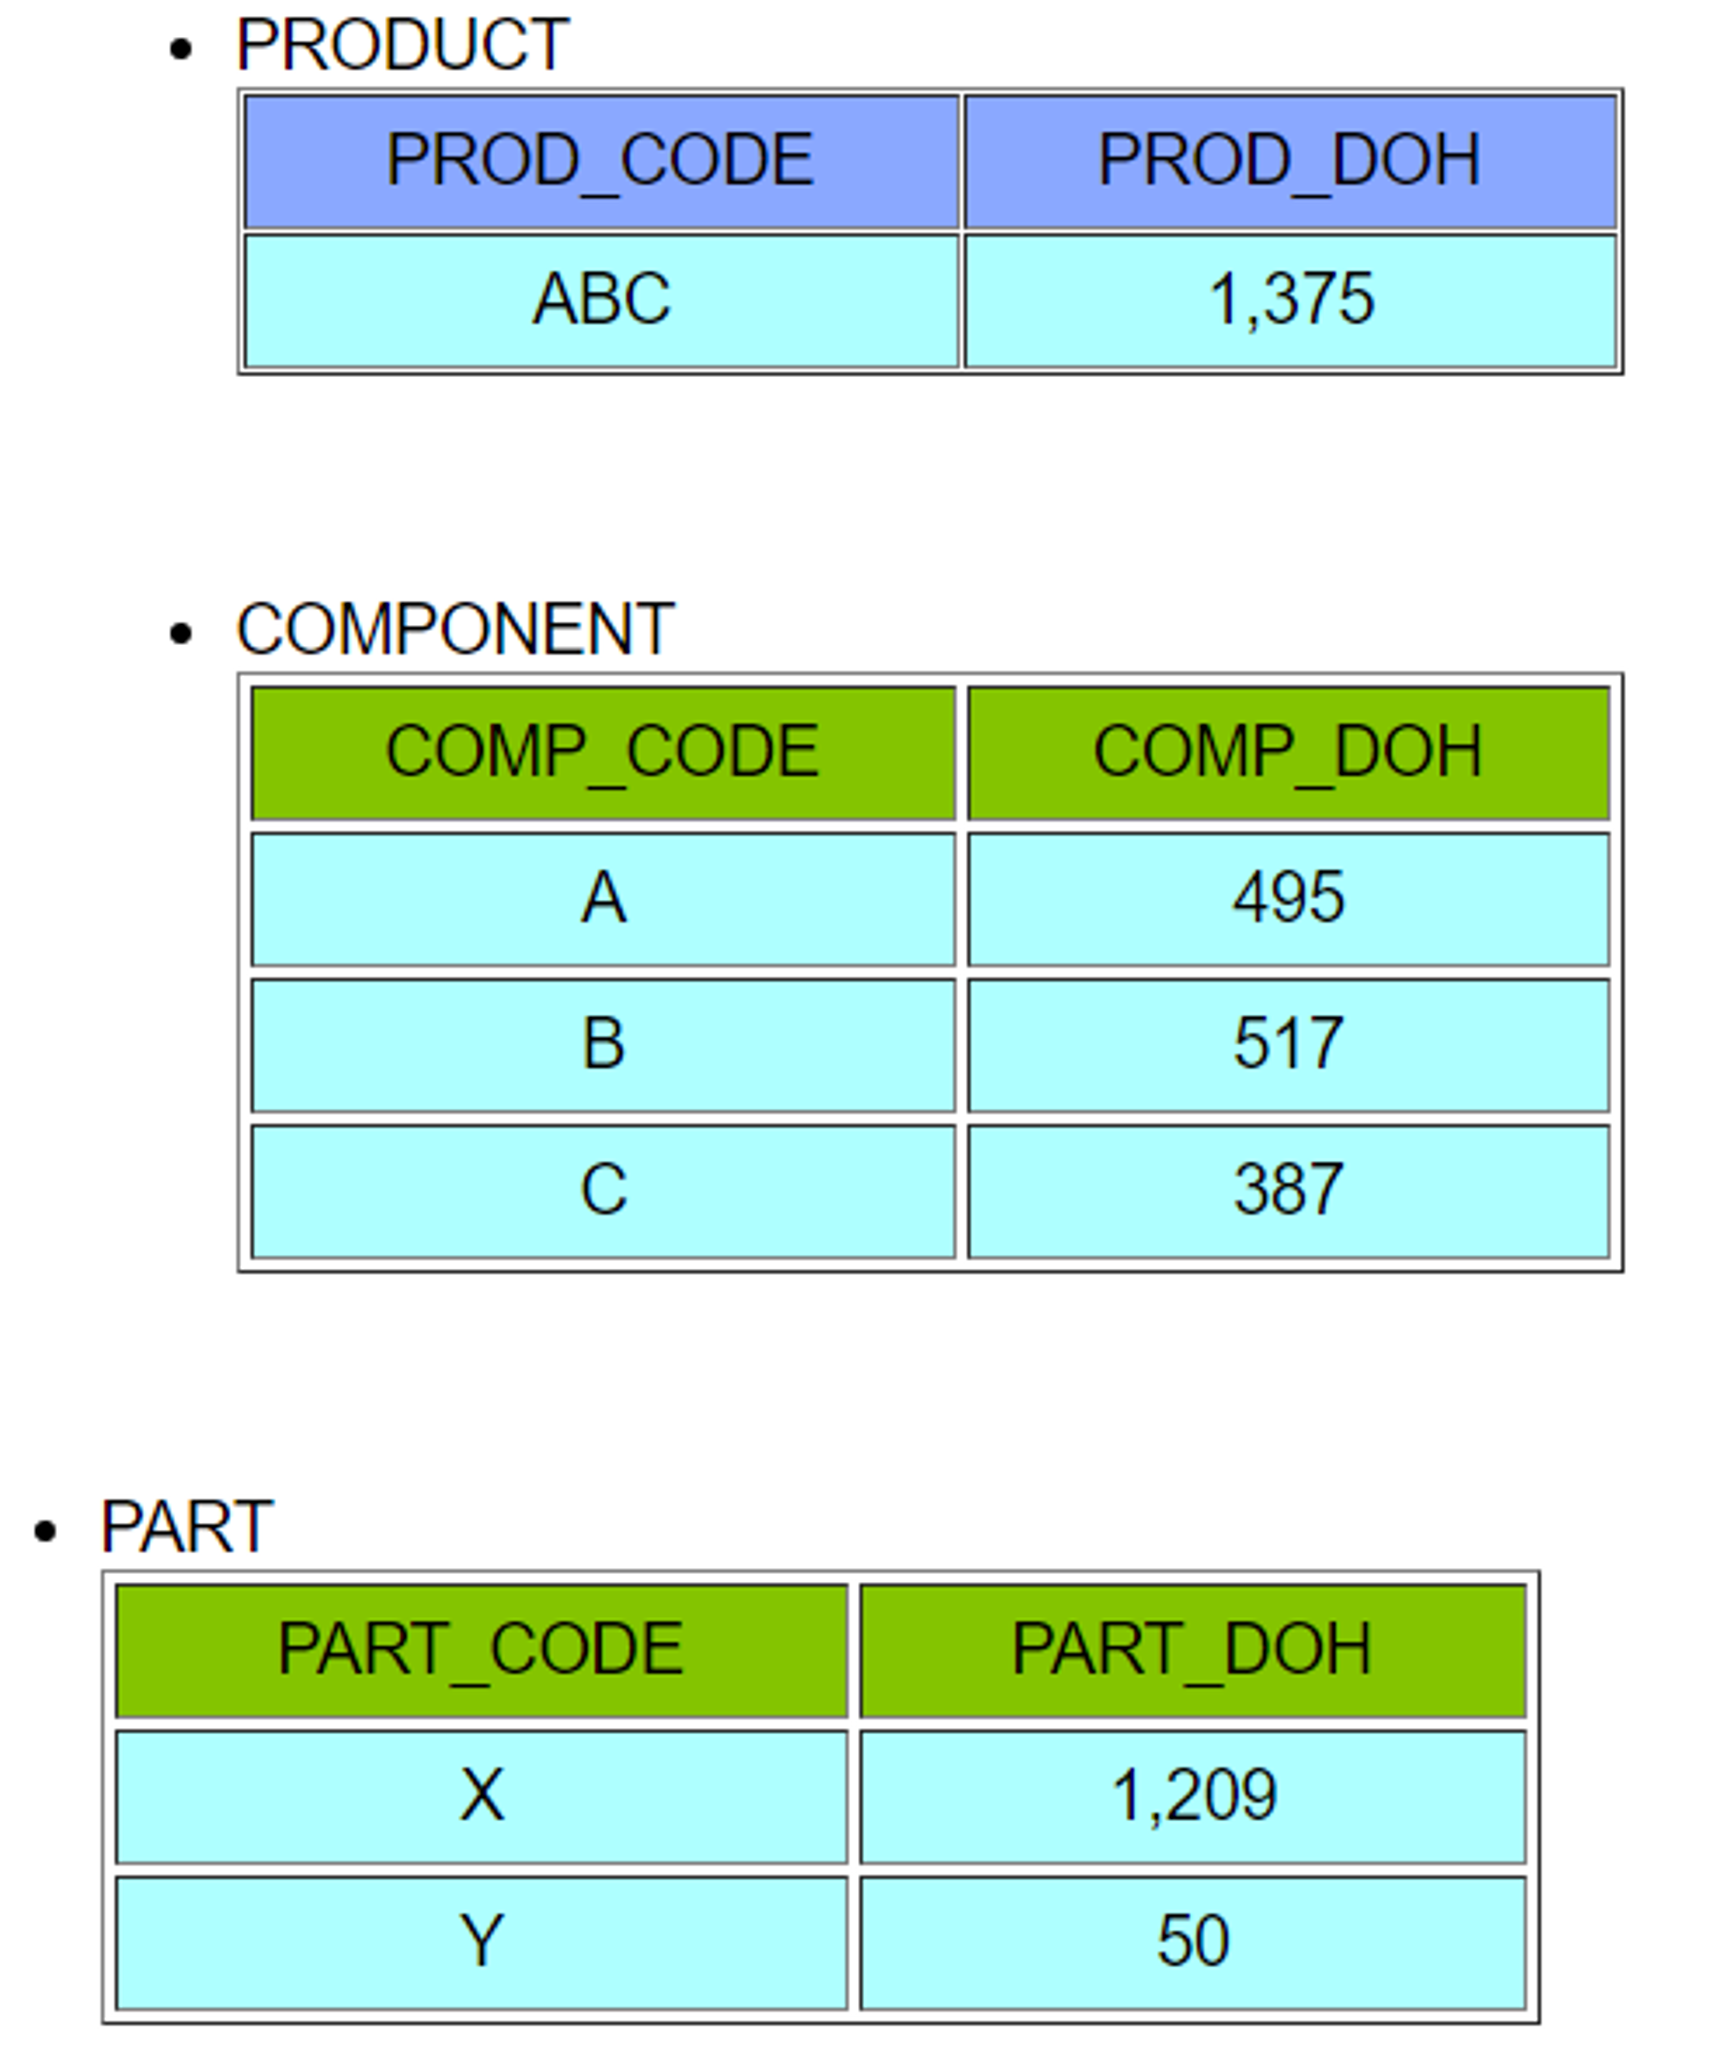The width and height of the screenshot is (1729, 2046).
Task: Click the PRODUCT list heading
Action: pyautogui.click(x=402, y=46)
